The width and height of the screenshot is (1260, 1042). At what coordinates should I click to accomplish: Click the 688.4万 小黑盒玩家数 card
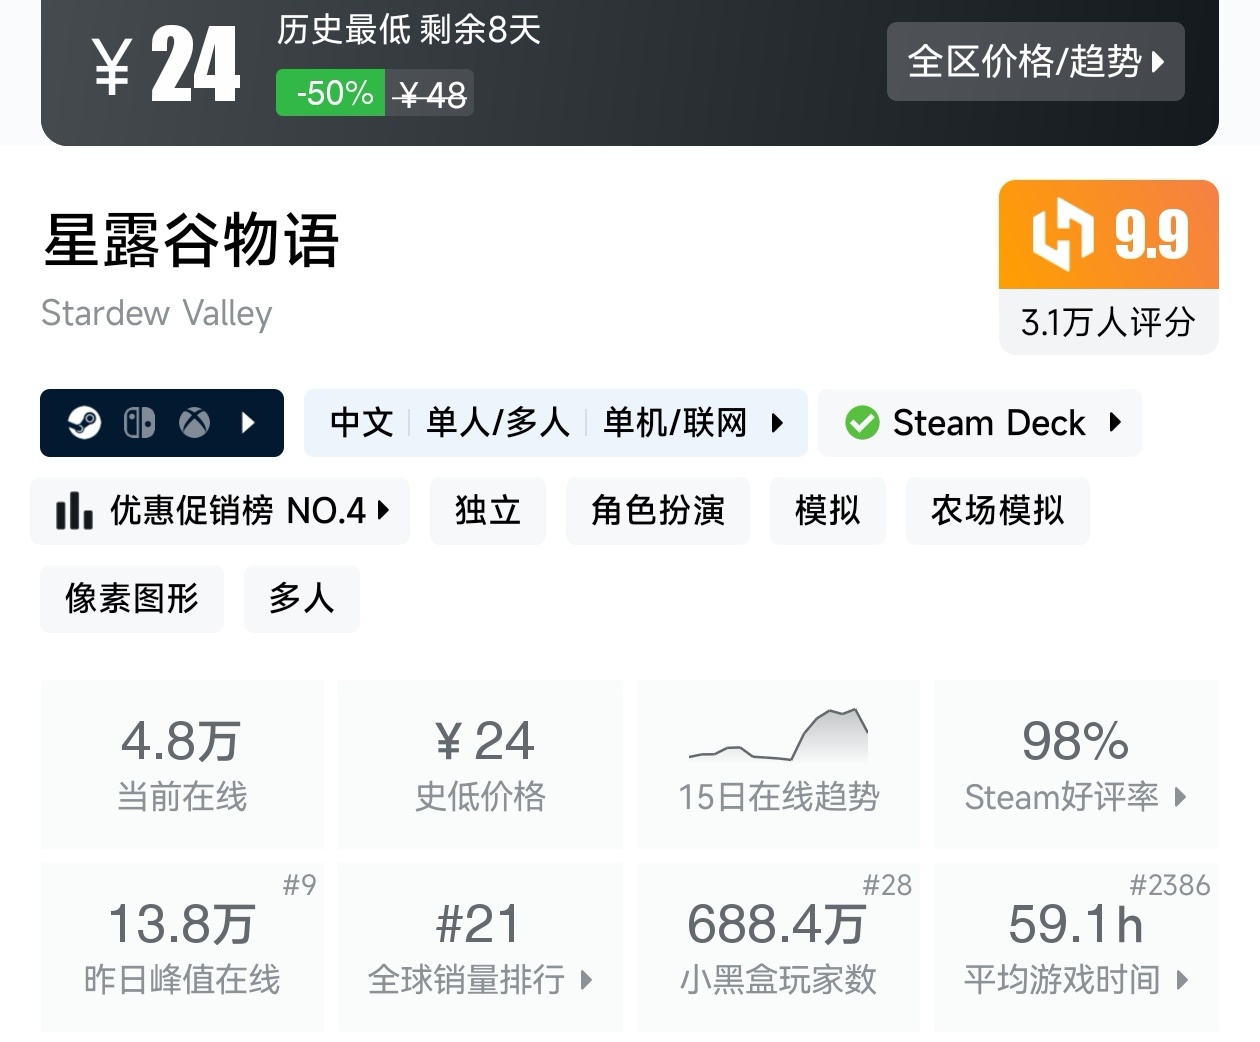click(x=778, y=947)
